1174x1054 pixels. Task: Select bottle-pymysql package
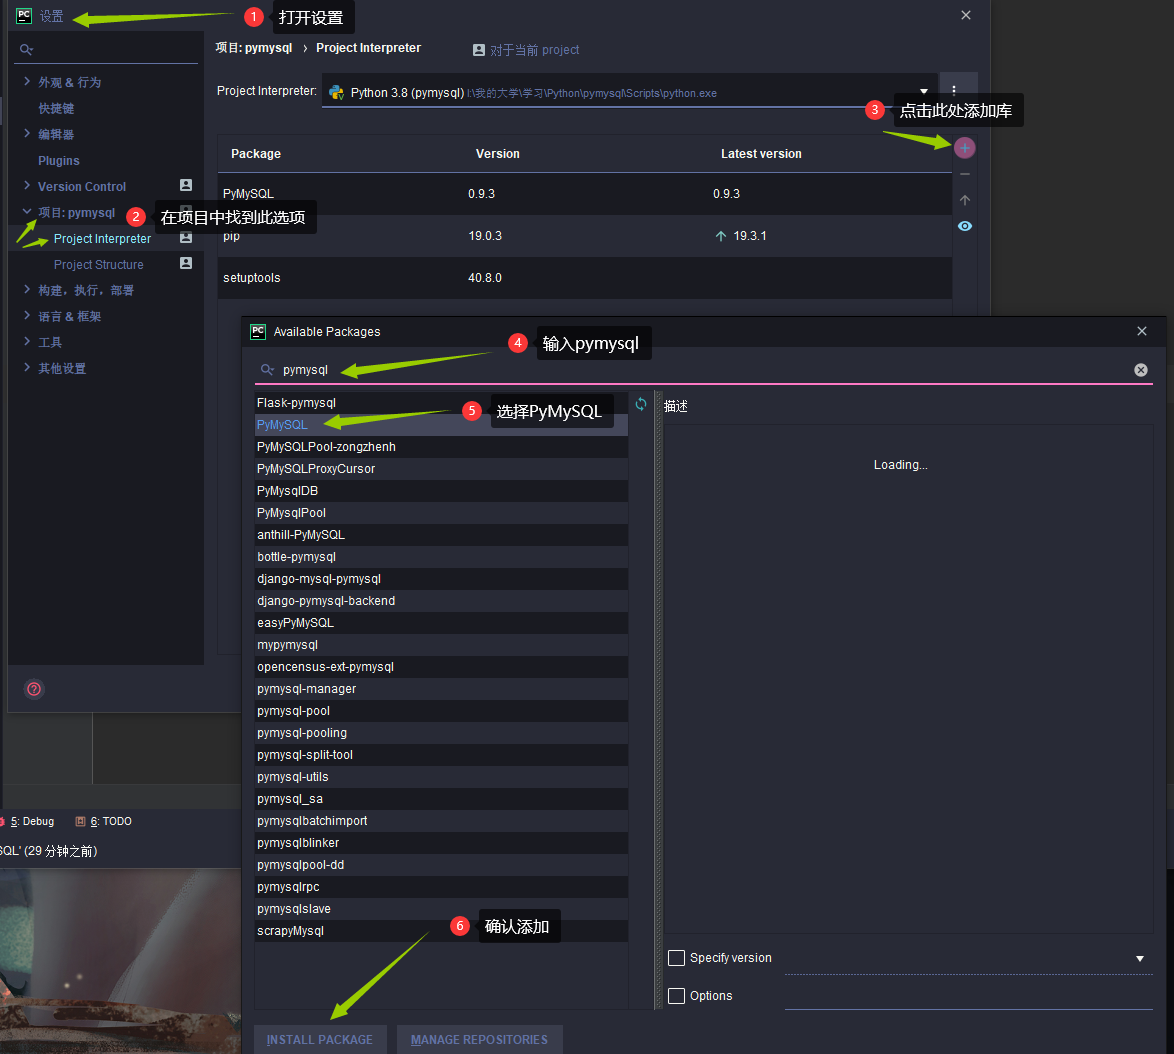[x=441, y=557]
